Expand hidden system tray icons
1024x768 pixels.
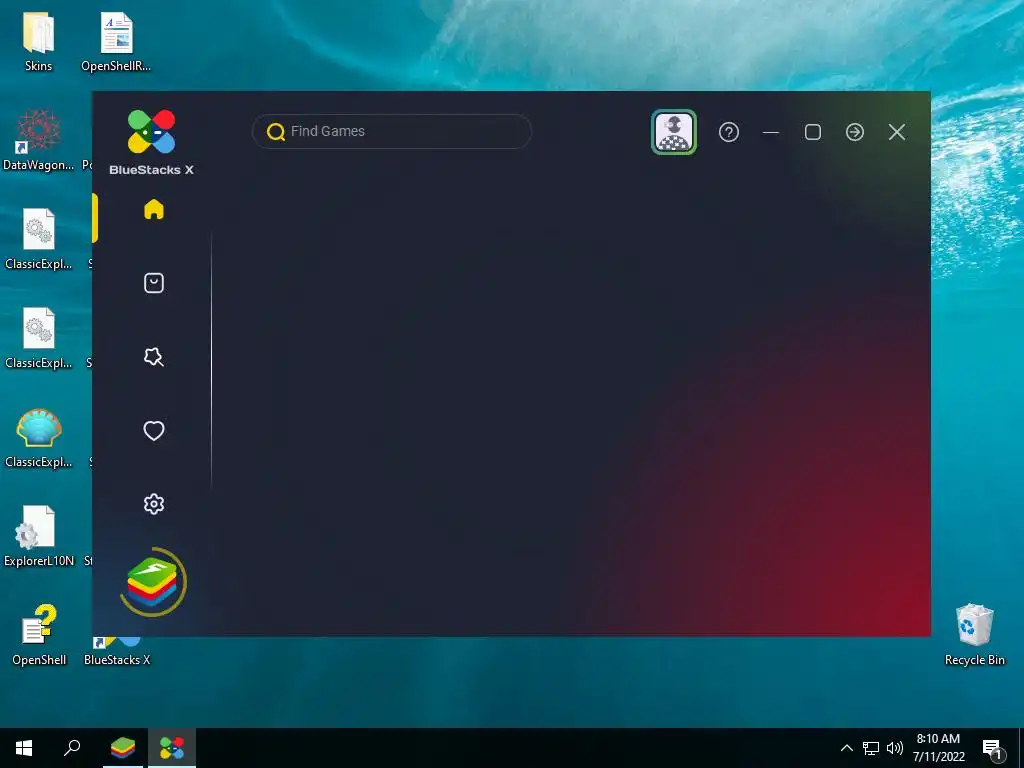point(846,748)
